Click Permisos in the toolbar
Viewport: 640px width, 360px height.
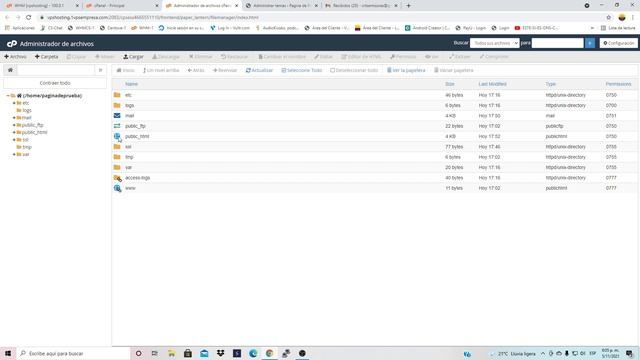coord(403,57)
